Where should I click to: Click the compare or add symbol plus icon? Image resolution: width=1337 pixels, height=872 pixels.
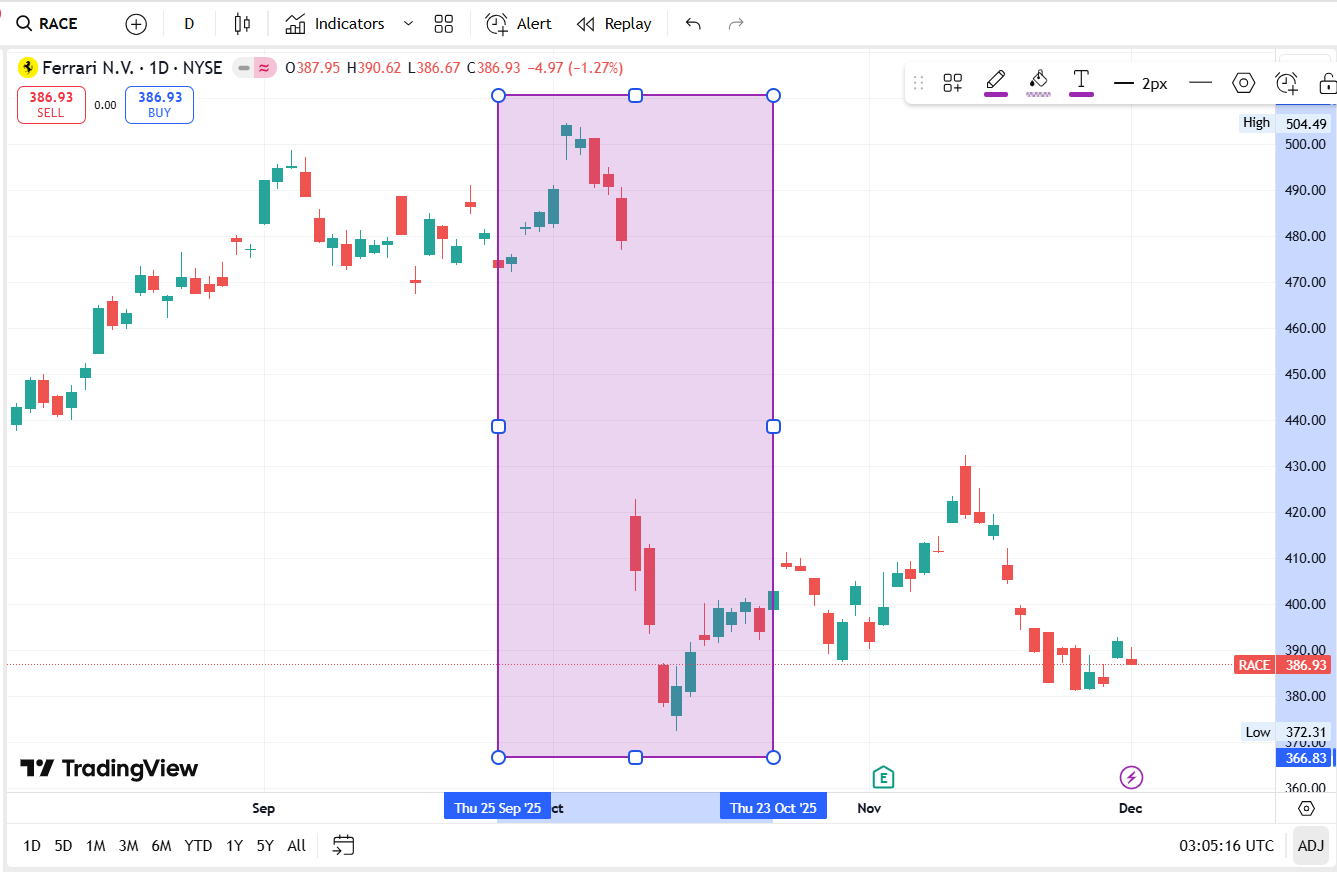pyautogui.click(x=136, y=24)
